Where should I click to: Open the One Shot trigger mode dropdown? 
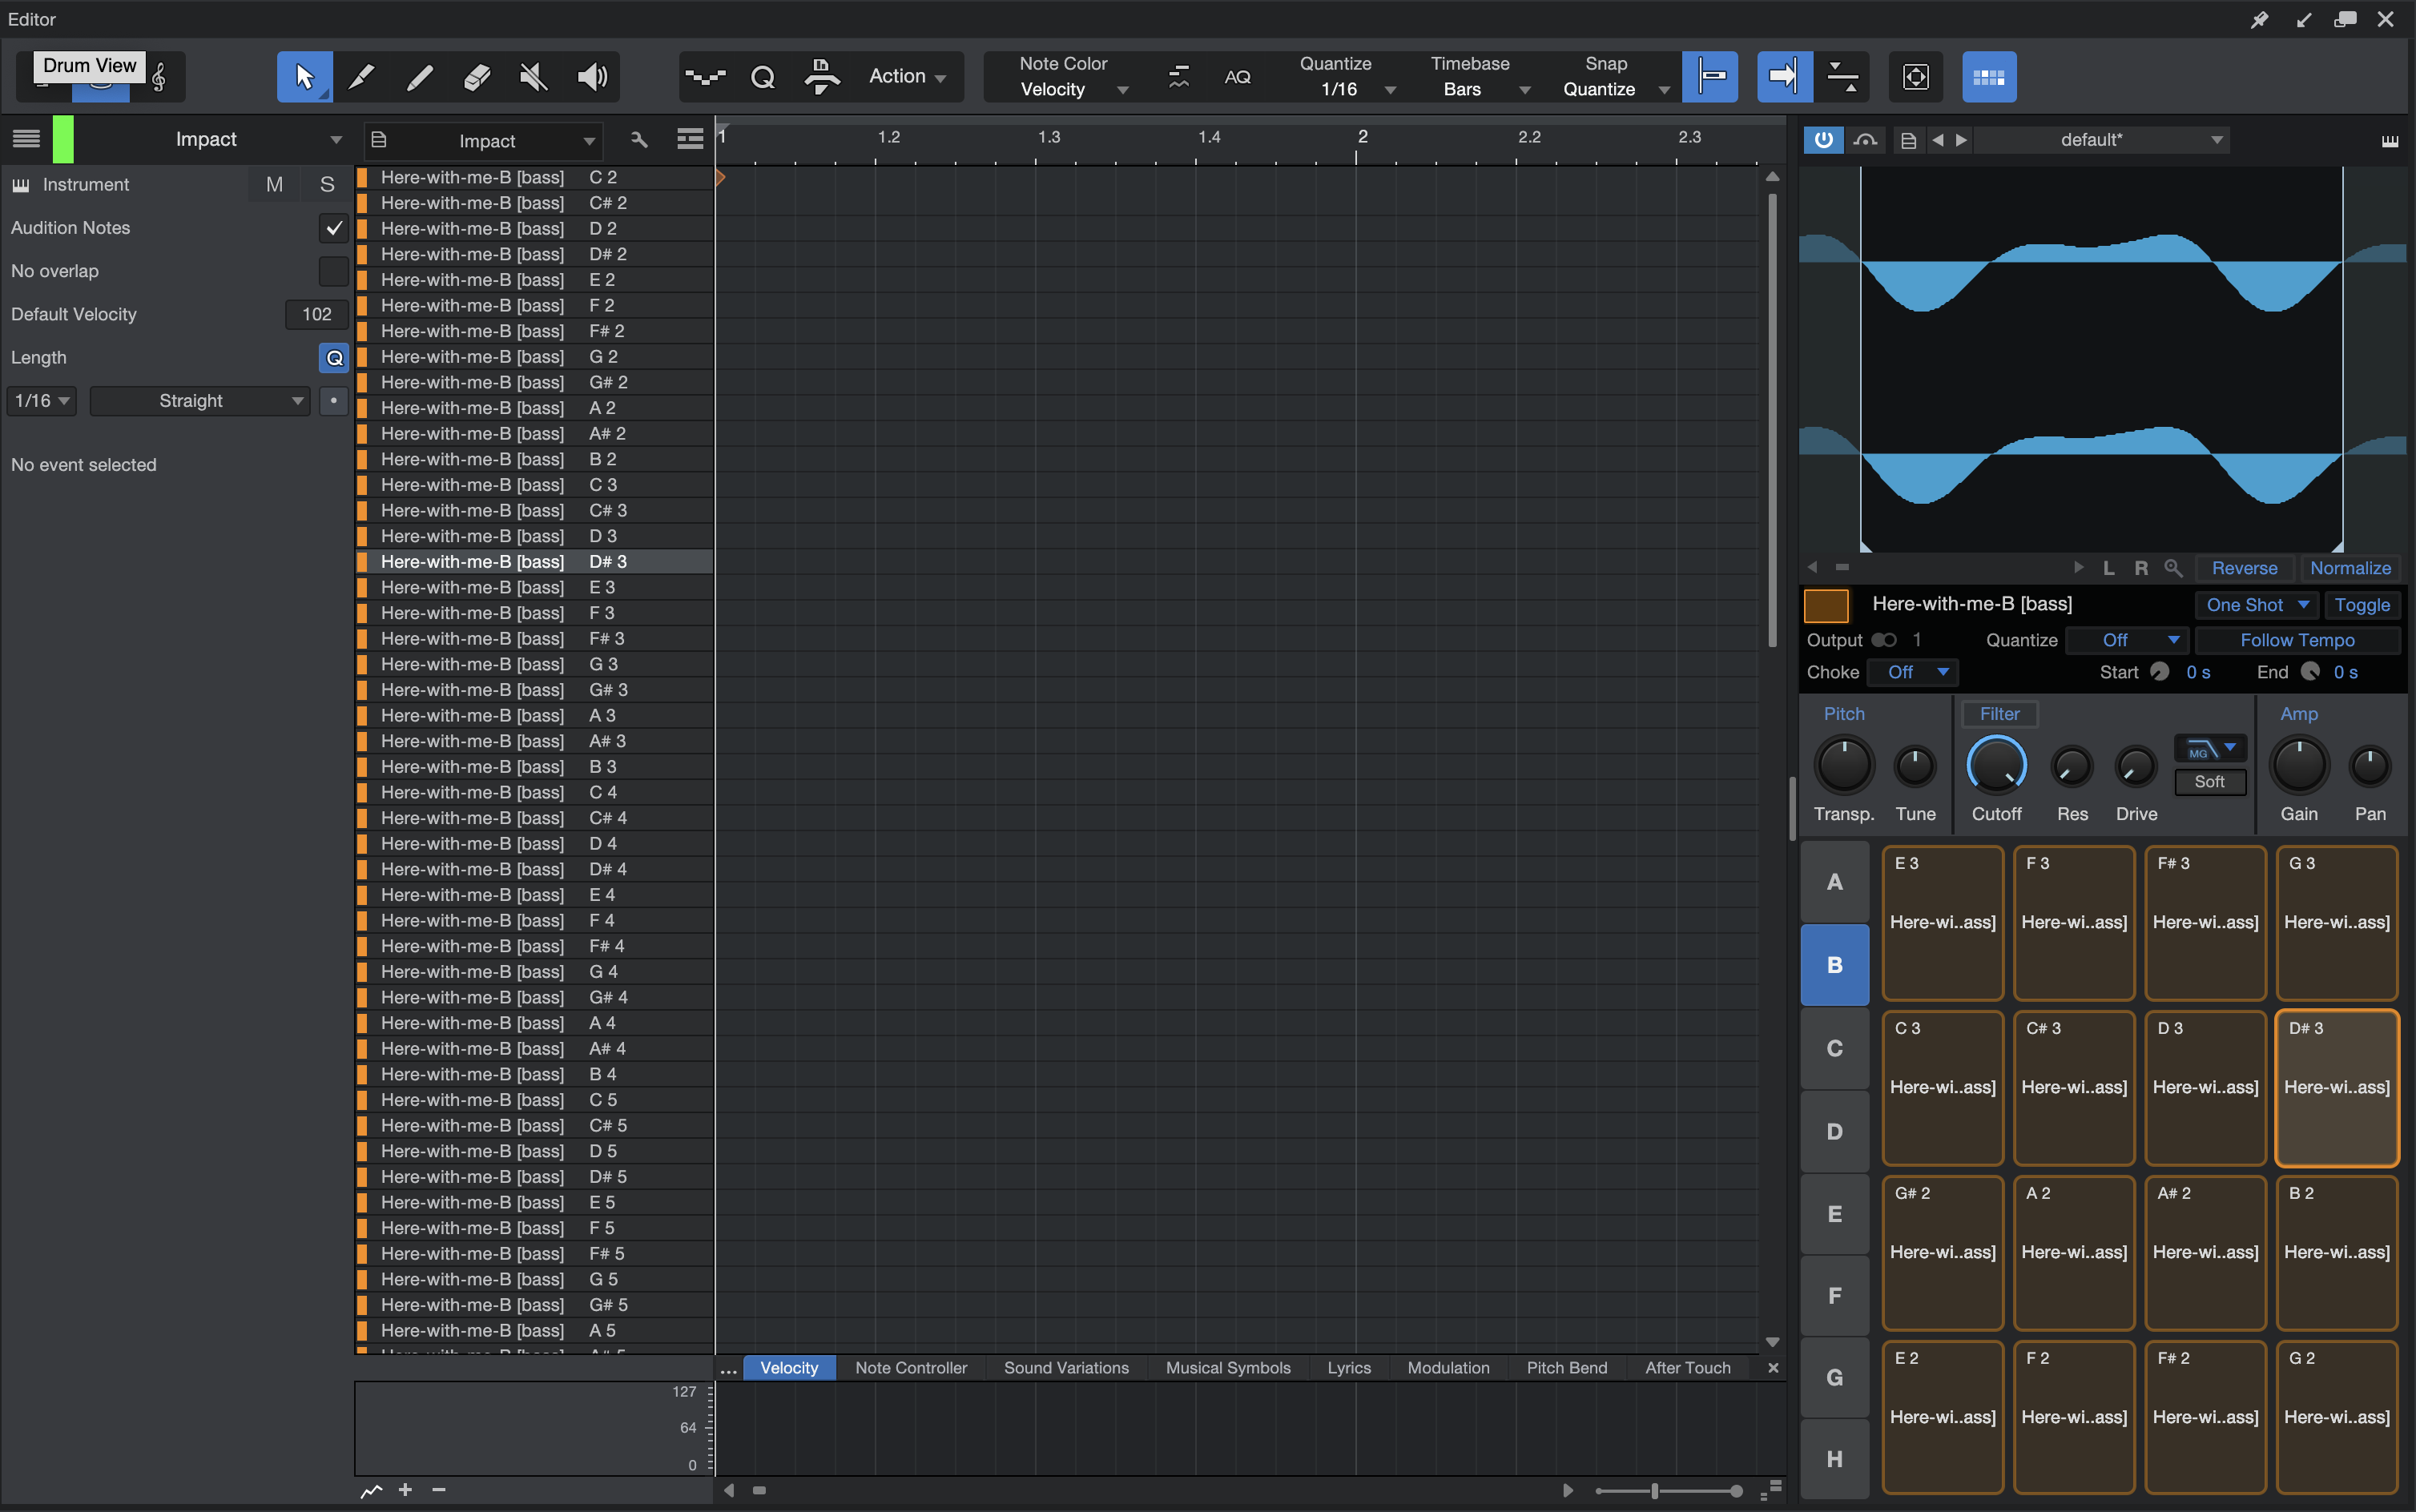[x=2257, y=605]
